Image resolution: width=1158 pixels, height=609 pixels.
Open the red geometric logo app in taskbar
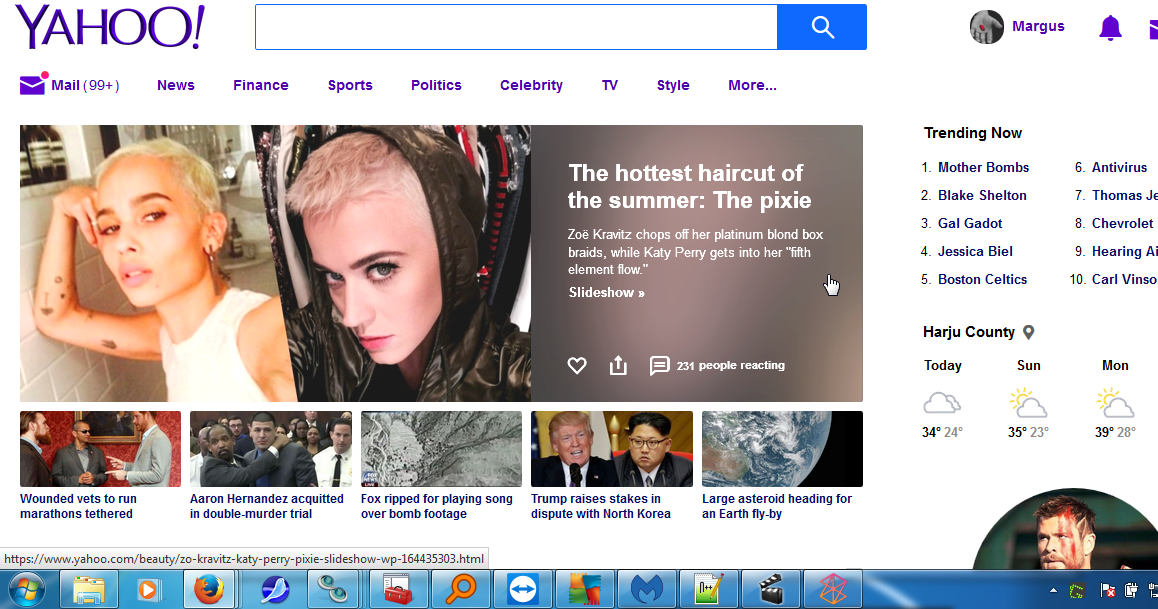[833, 590]
